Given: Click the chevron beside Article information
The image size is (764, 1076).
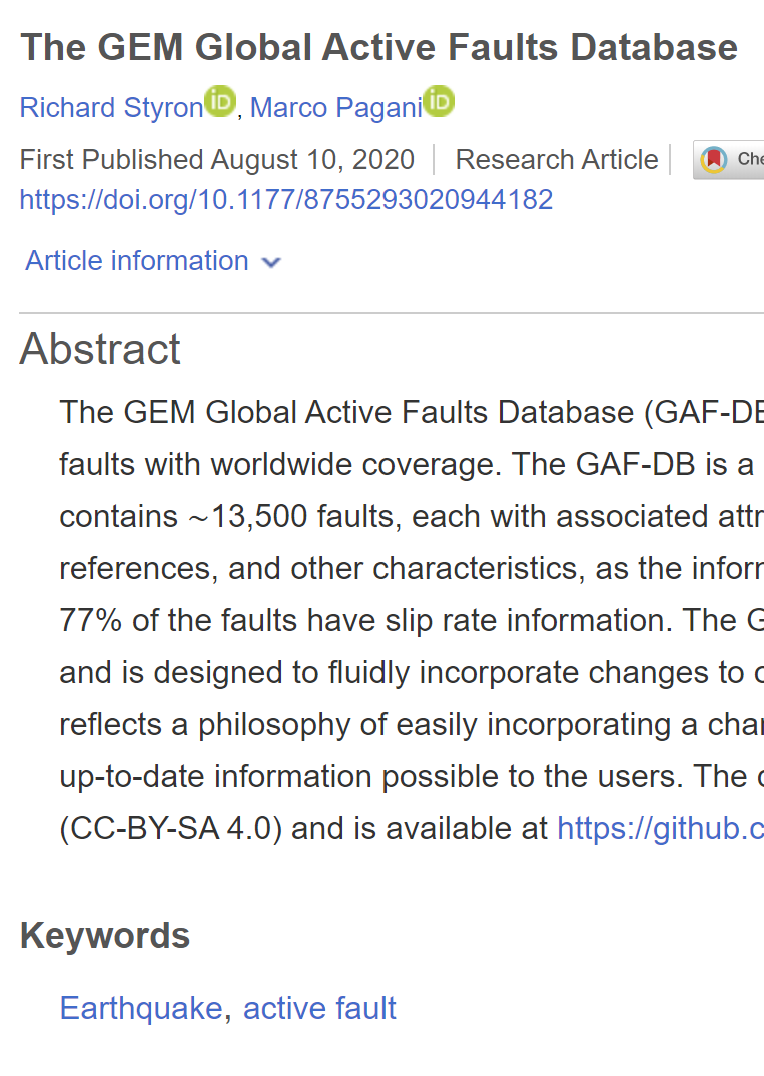Looking at the screenshot, I should click(x=271, y=262).
